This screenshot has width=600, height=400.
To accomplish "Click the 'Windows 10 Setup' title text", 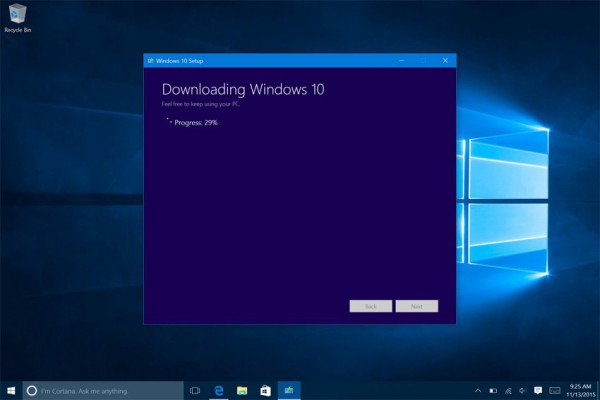I will (x=179, y=61).
